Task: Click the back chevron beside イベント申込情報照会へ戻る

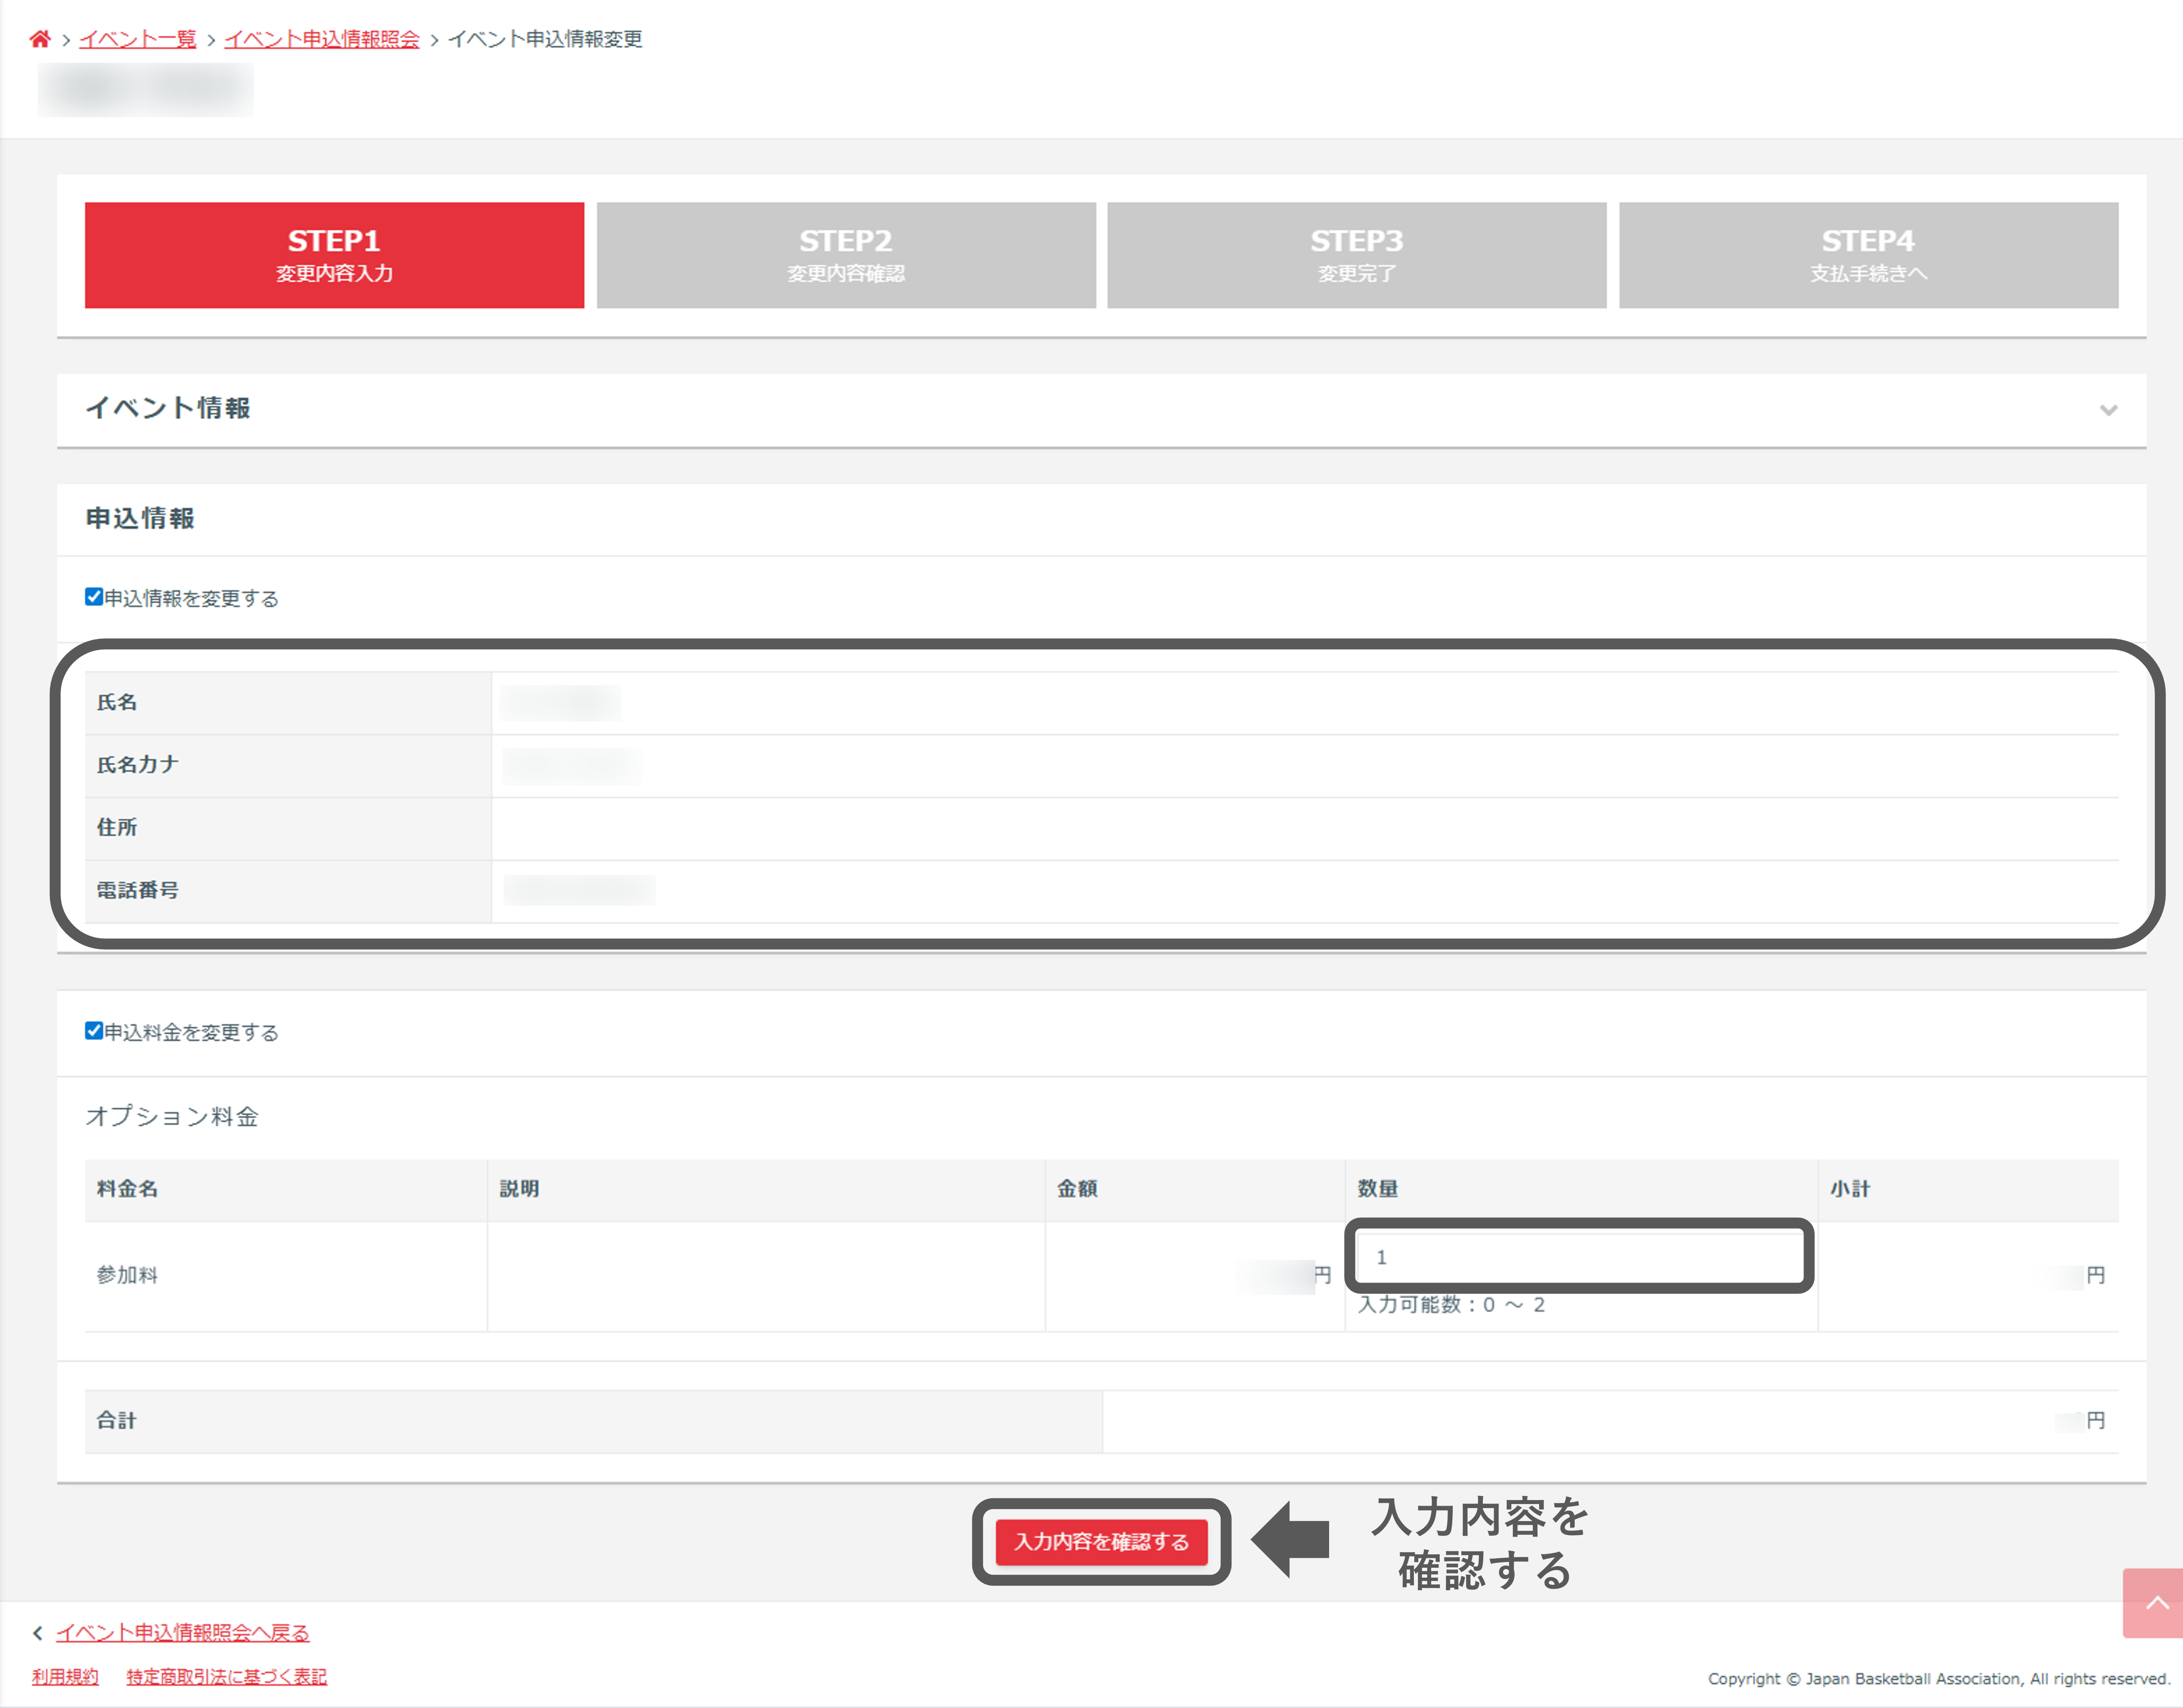Action: click(38, 1633)
